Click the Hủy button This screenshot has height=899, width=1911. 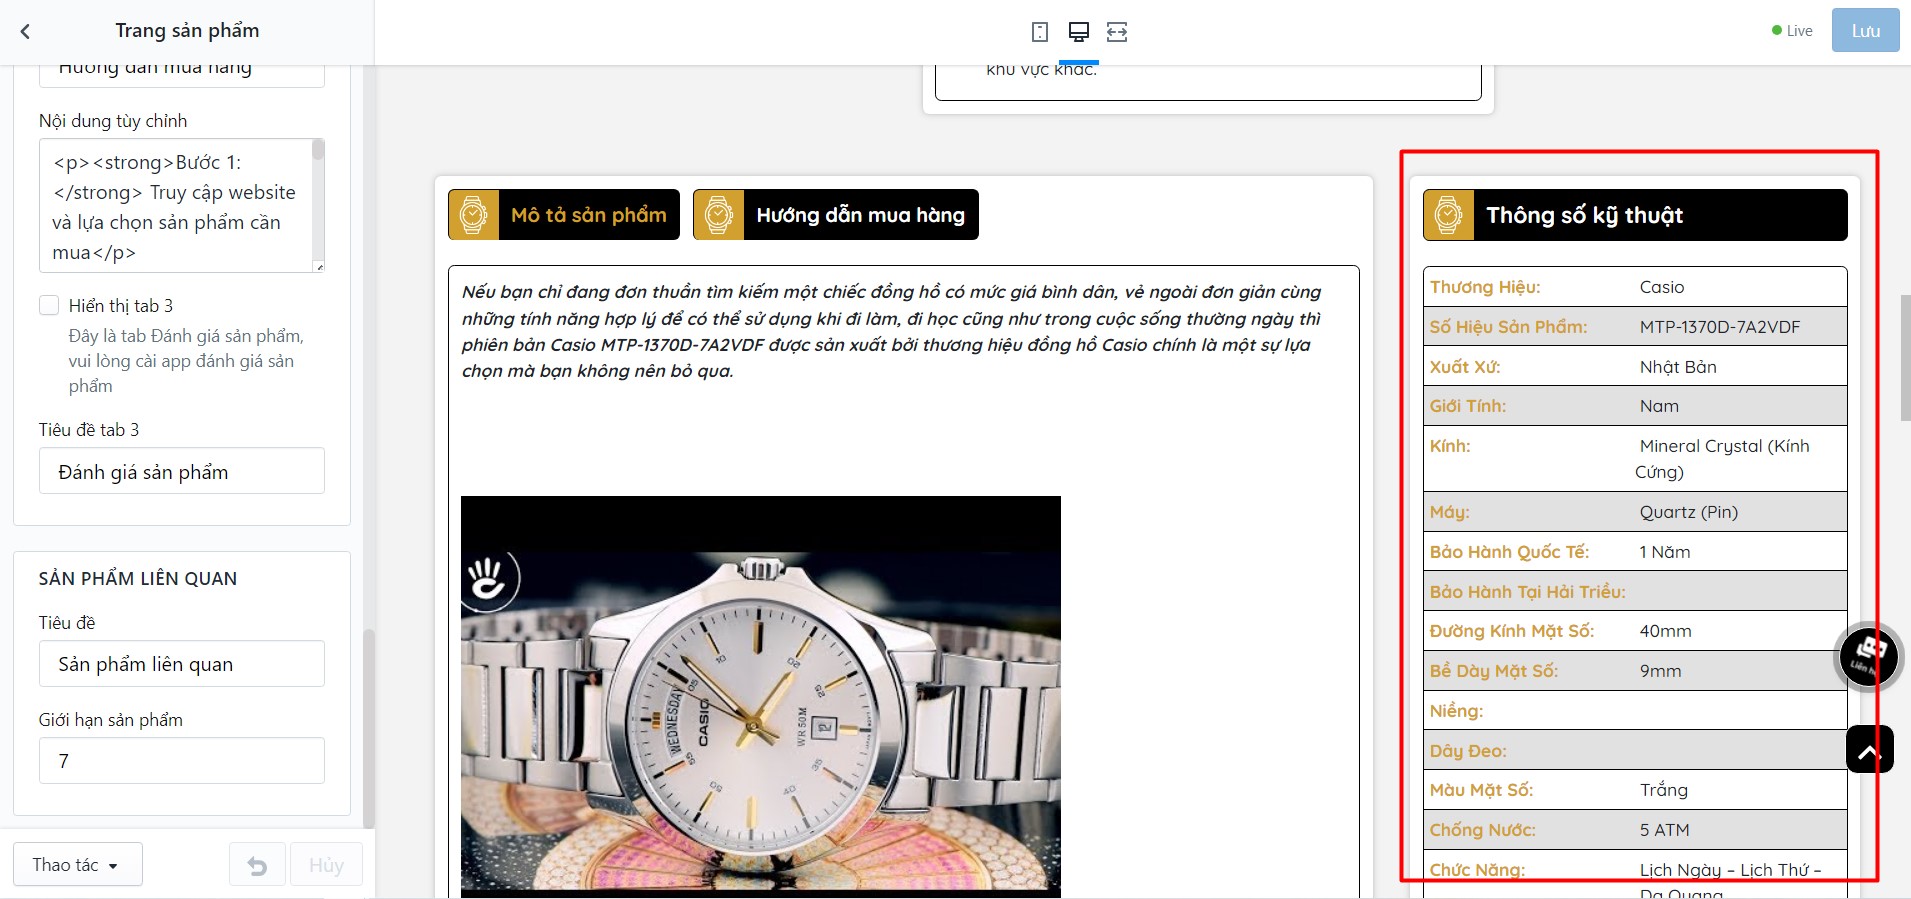point(326,865)
